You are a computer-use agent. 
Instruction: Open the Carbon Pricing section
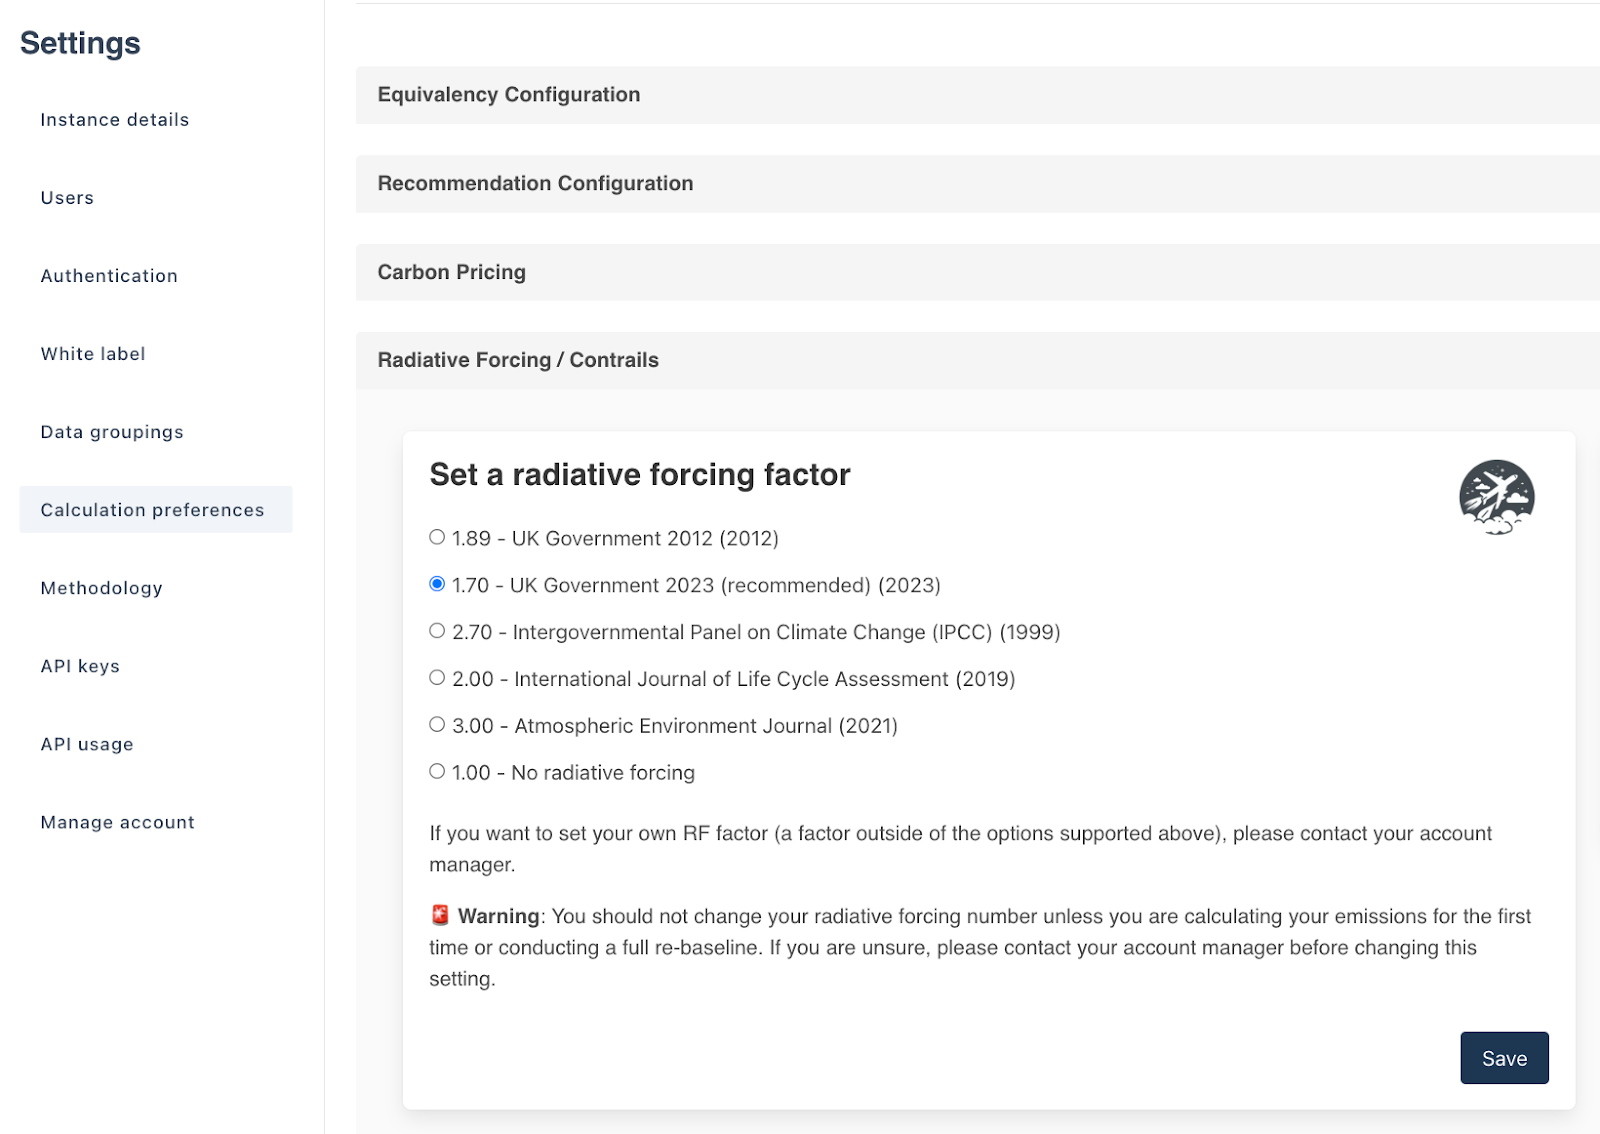[452, 272]
